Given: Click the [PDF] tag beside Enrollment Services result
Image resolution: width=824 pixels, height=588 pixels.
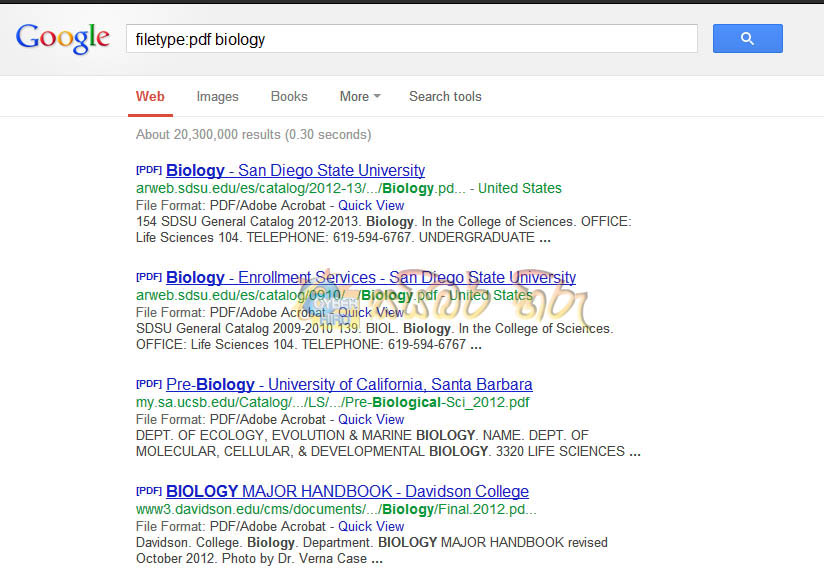Looking at the screenshot, I should point(149,277).
